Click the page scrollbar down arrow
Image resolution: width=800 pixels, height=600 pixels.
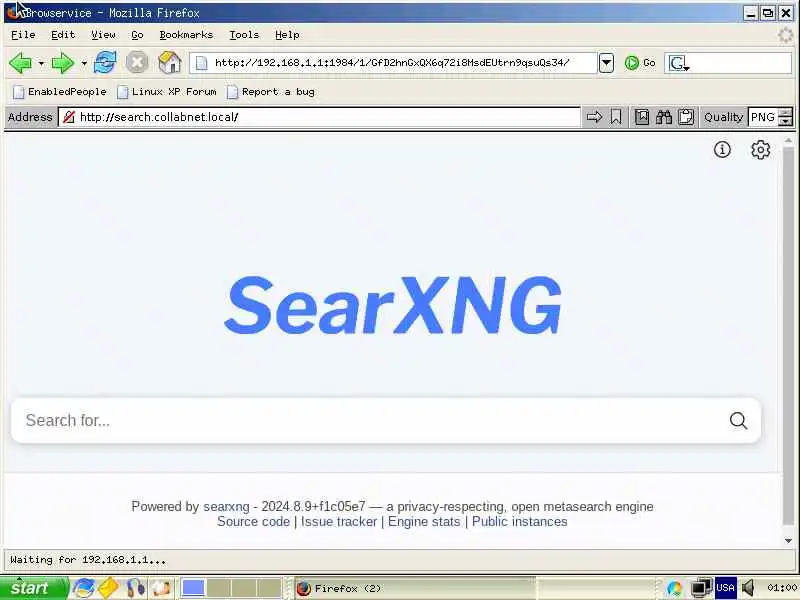pyautogui.click(x=788, y=540)
